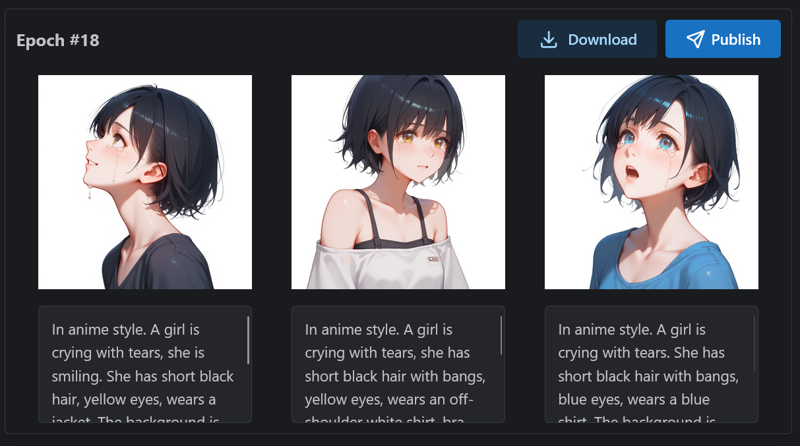Click the first caption's scrollbar
This screenshot has height=446, width=800.
(x=248, y=340)
